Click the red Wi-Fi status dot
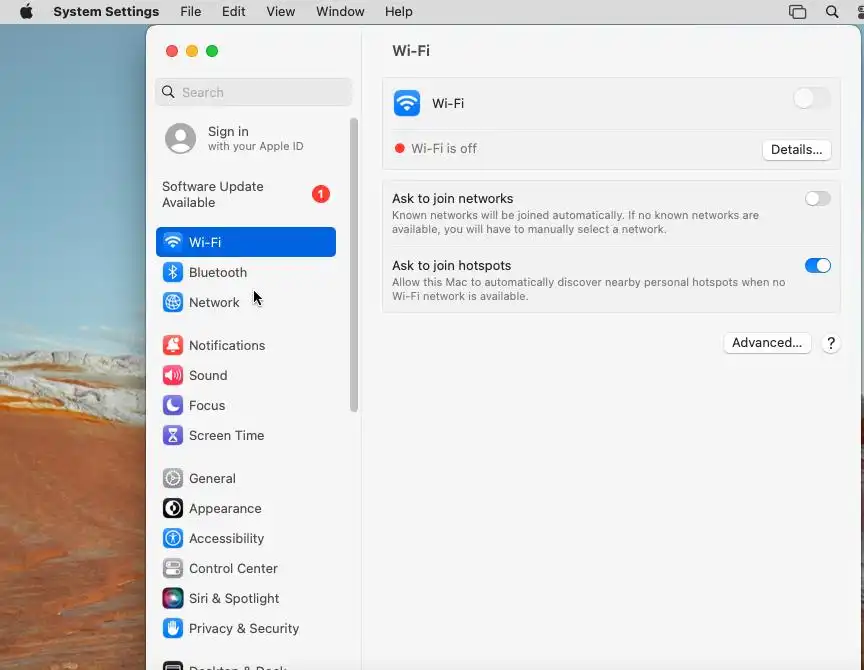The image size is (864, 670). (x=399, y=148)
